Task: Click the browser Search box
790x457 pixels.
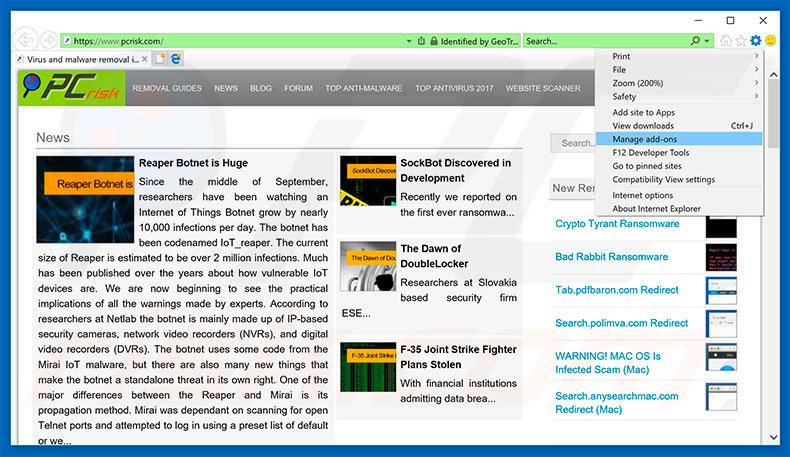Action: click(606, 41)
